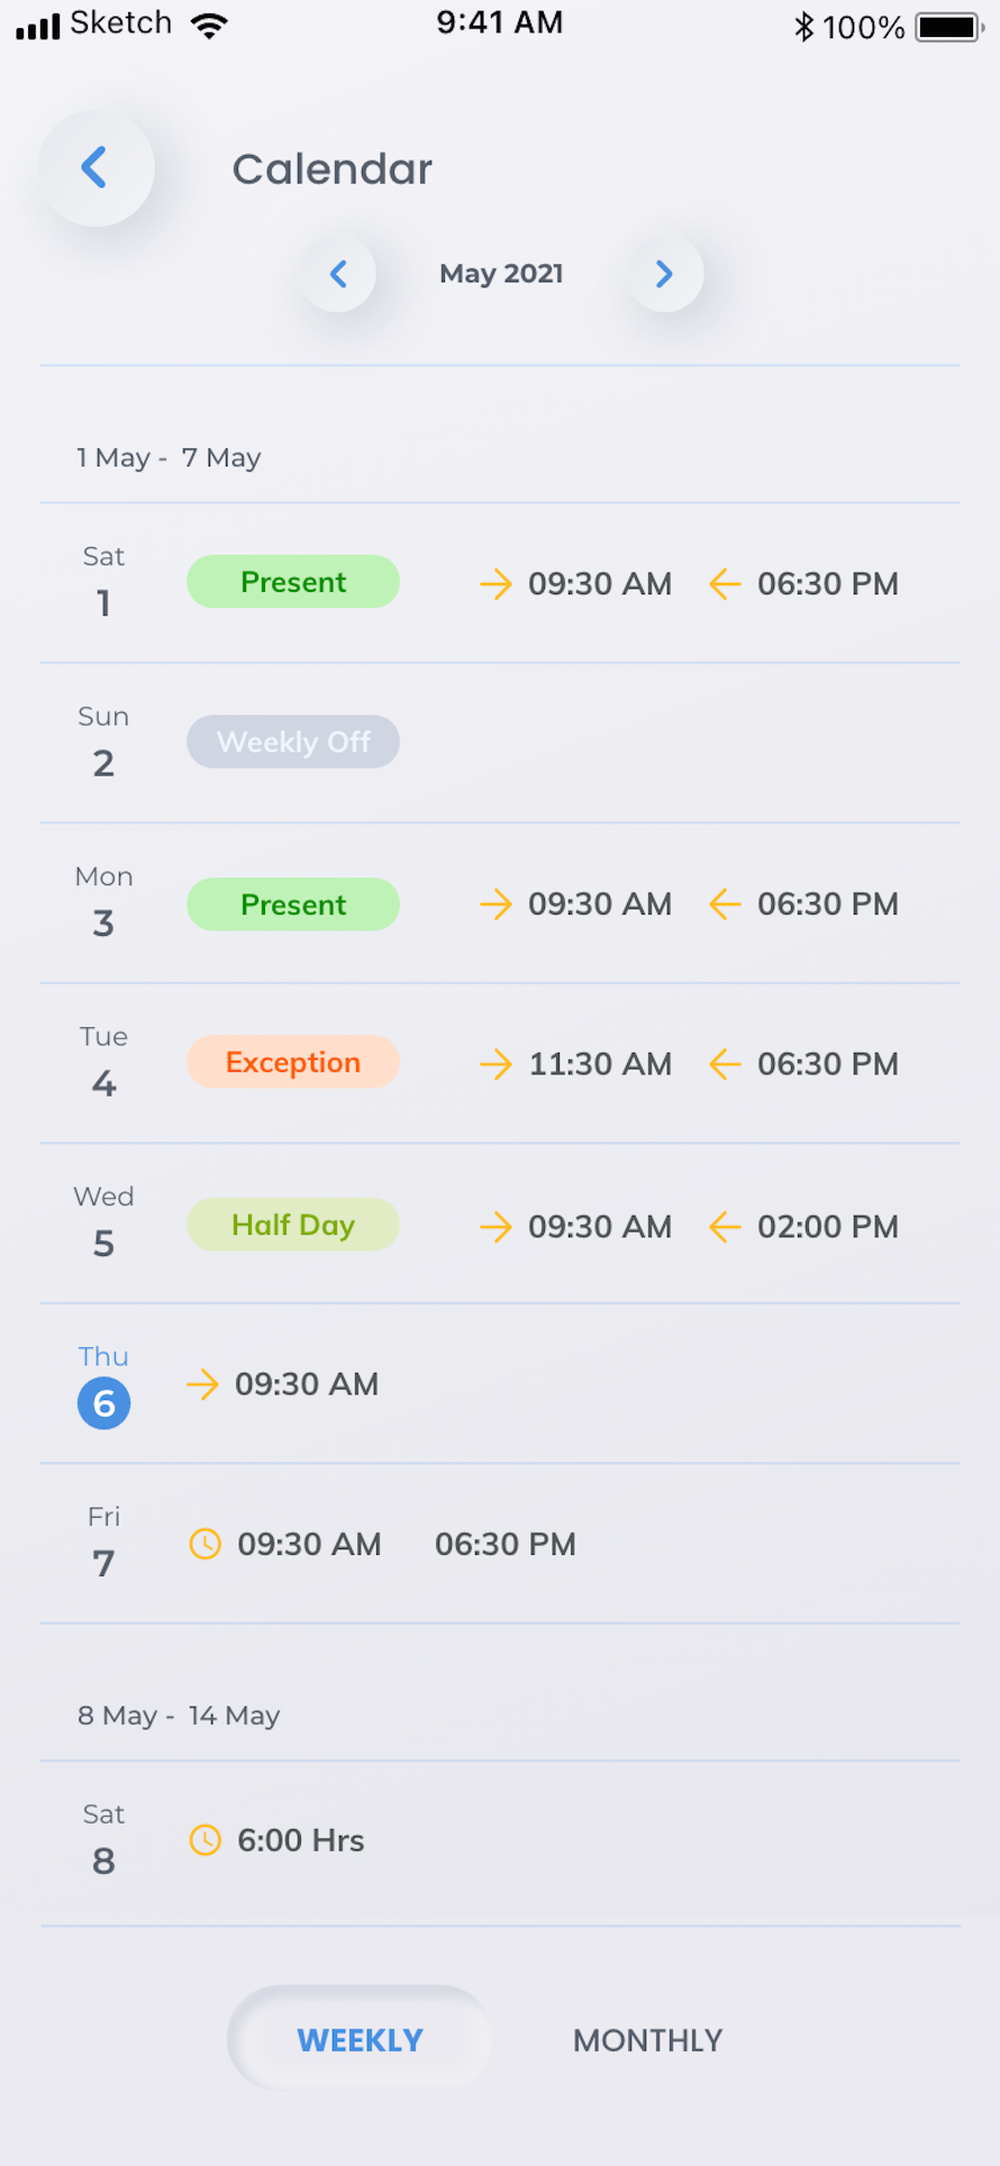The height and width of the screenshot is (2166, 1000).
Task: Click the clock icon beside 6:00 Hrs
Action: (205, 1840)
